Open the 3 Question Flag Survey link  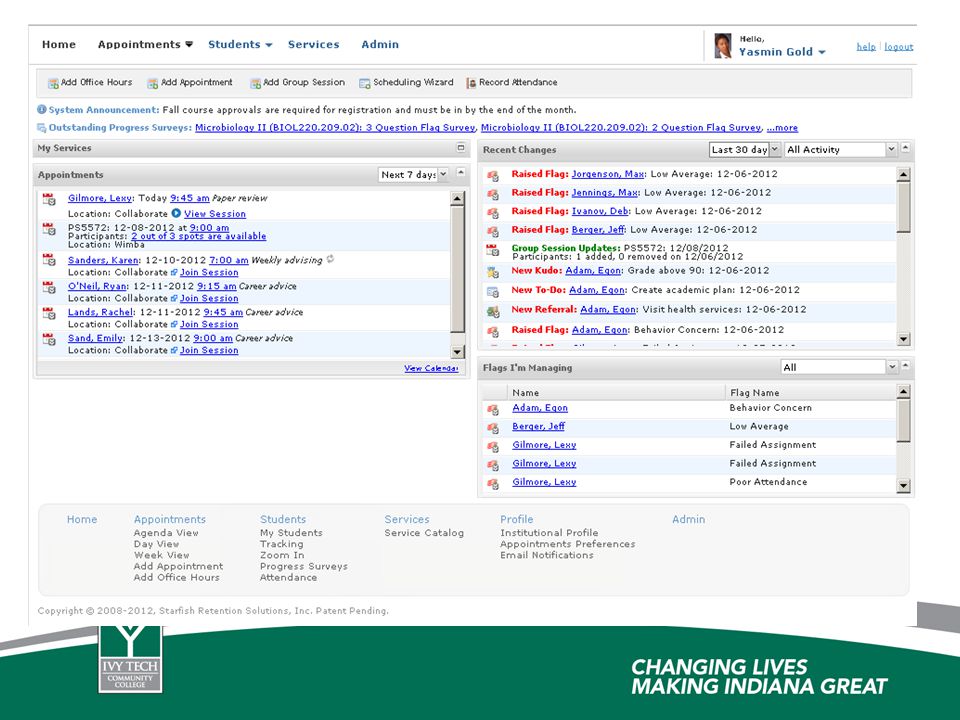point(335,127)
